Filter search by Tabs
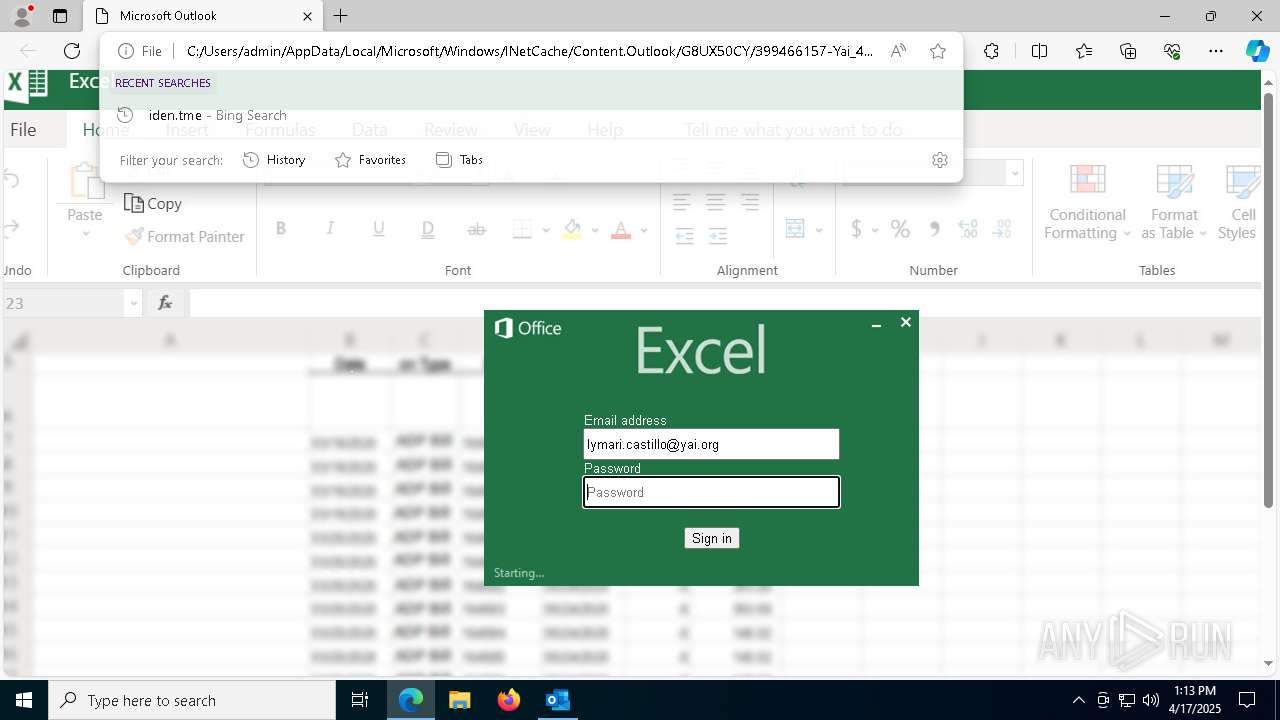The width and height of the screenshot is (1280, 720). coord(460,160)
